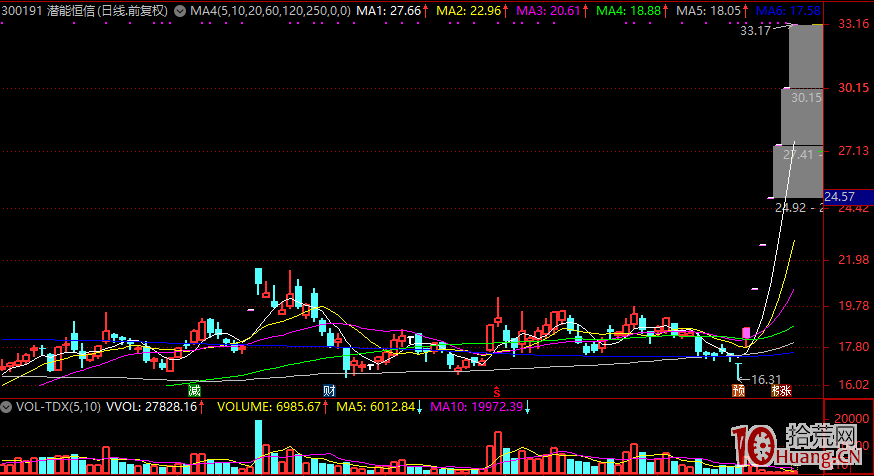The image size is (874, 476).
Task: Click the red 30.15 price axis label
Action: pyautogui.click(x=853, y=88)
